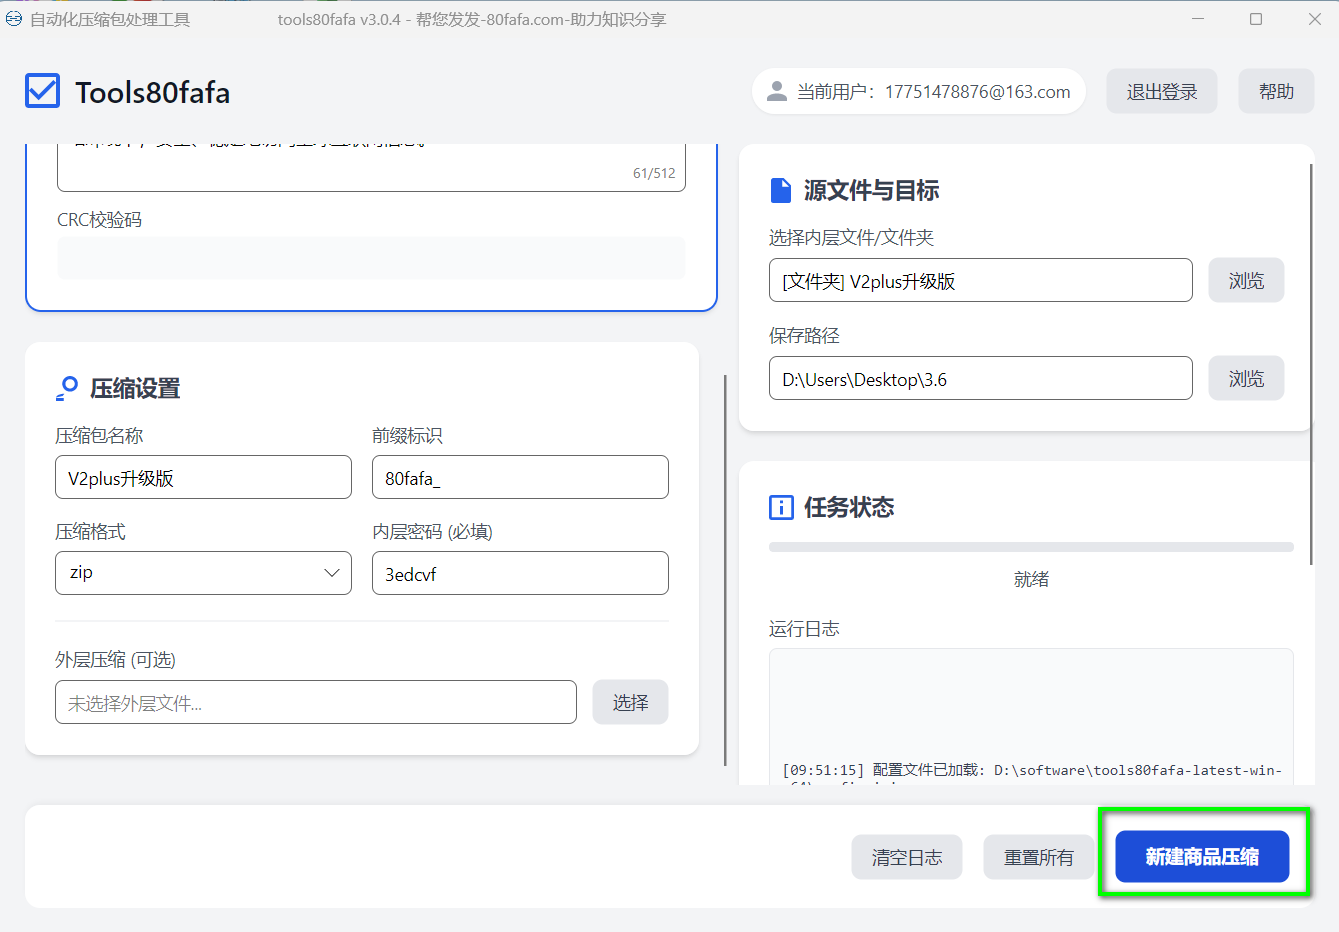Open the zip compression format dropdown

[202, 573]
